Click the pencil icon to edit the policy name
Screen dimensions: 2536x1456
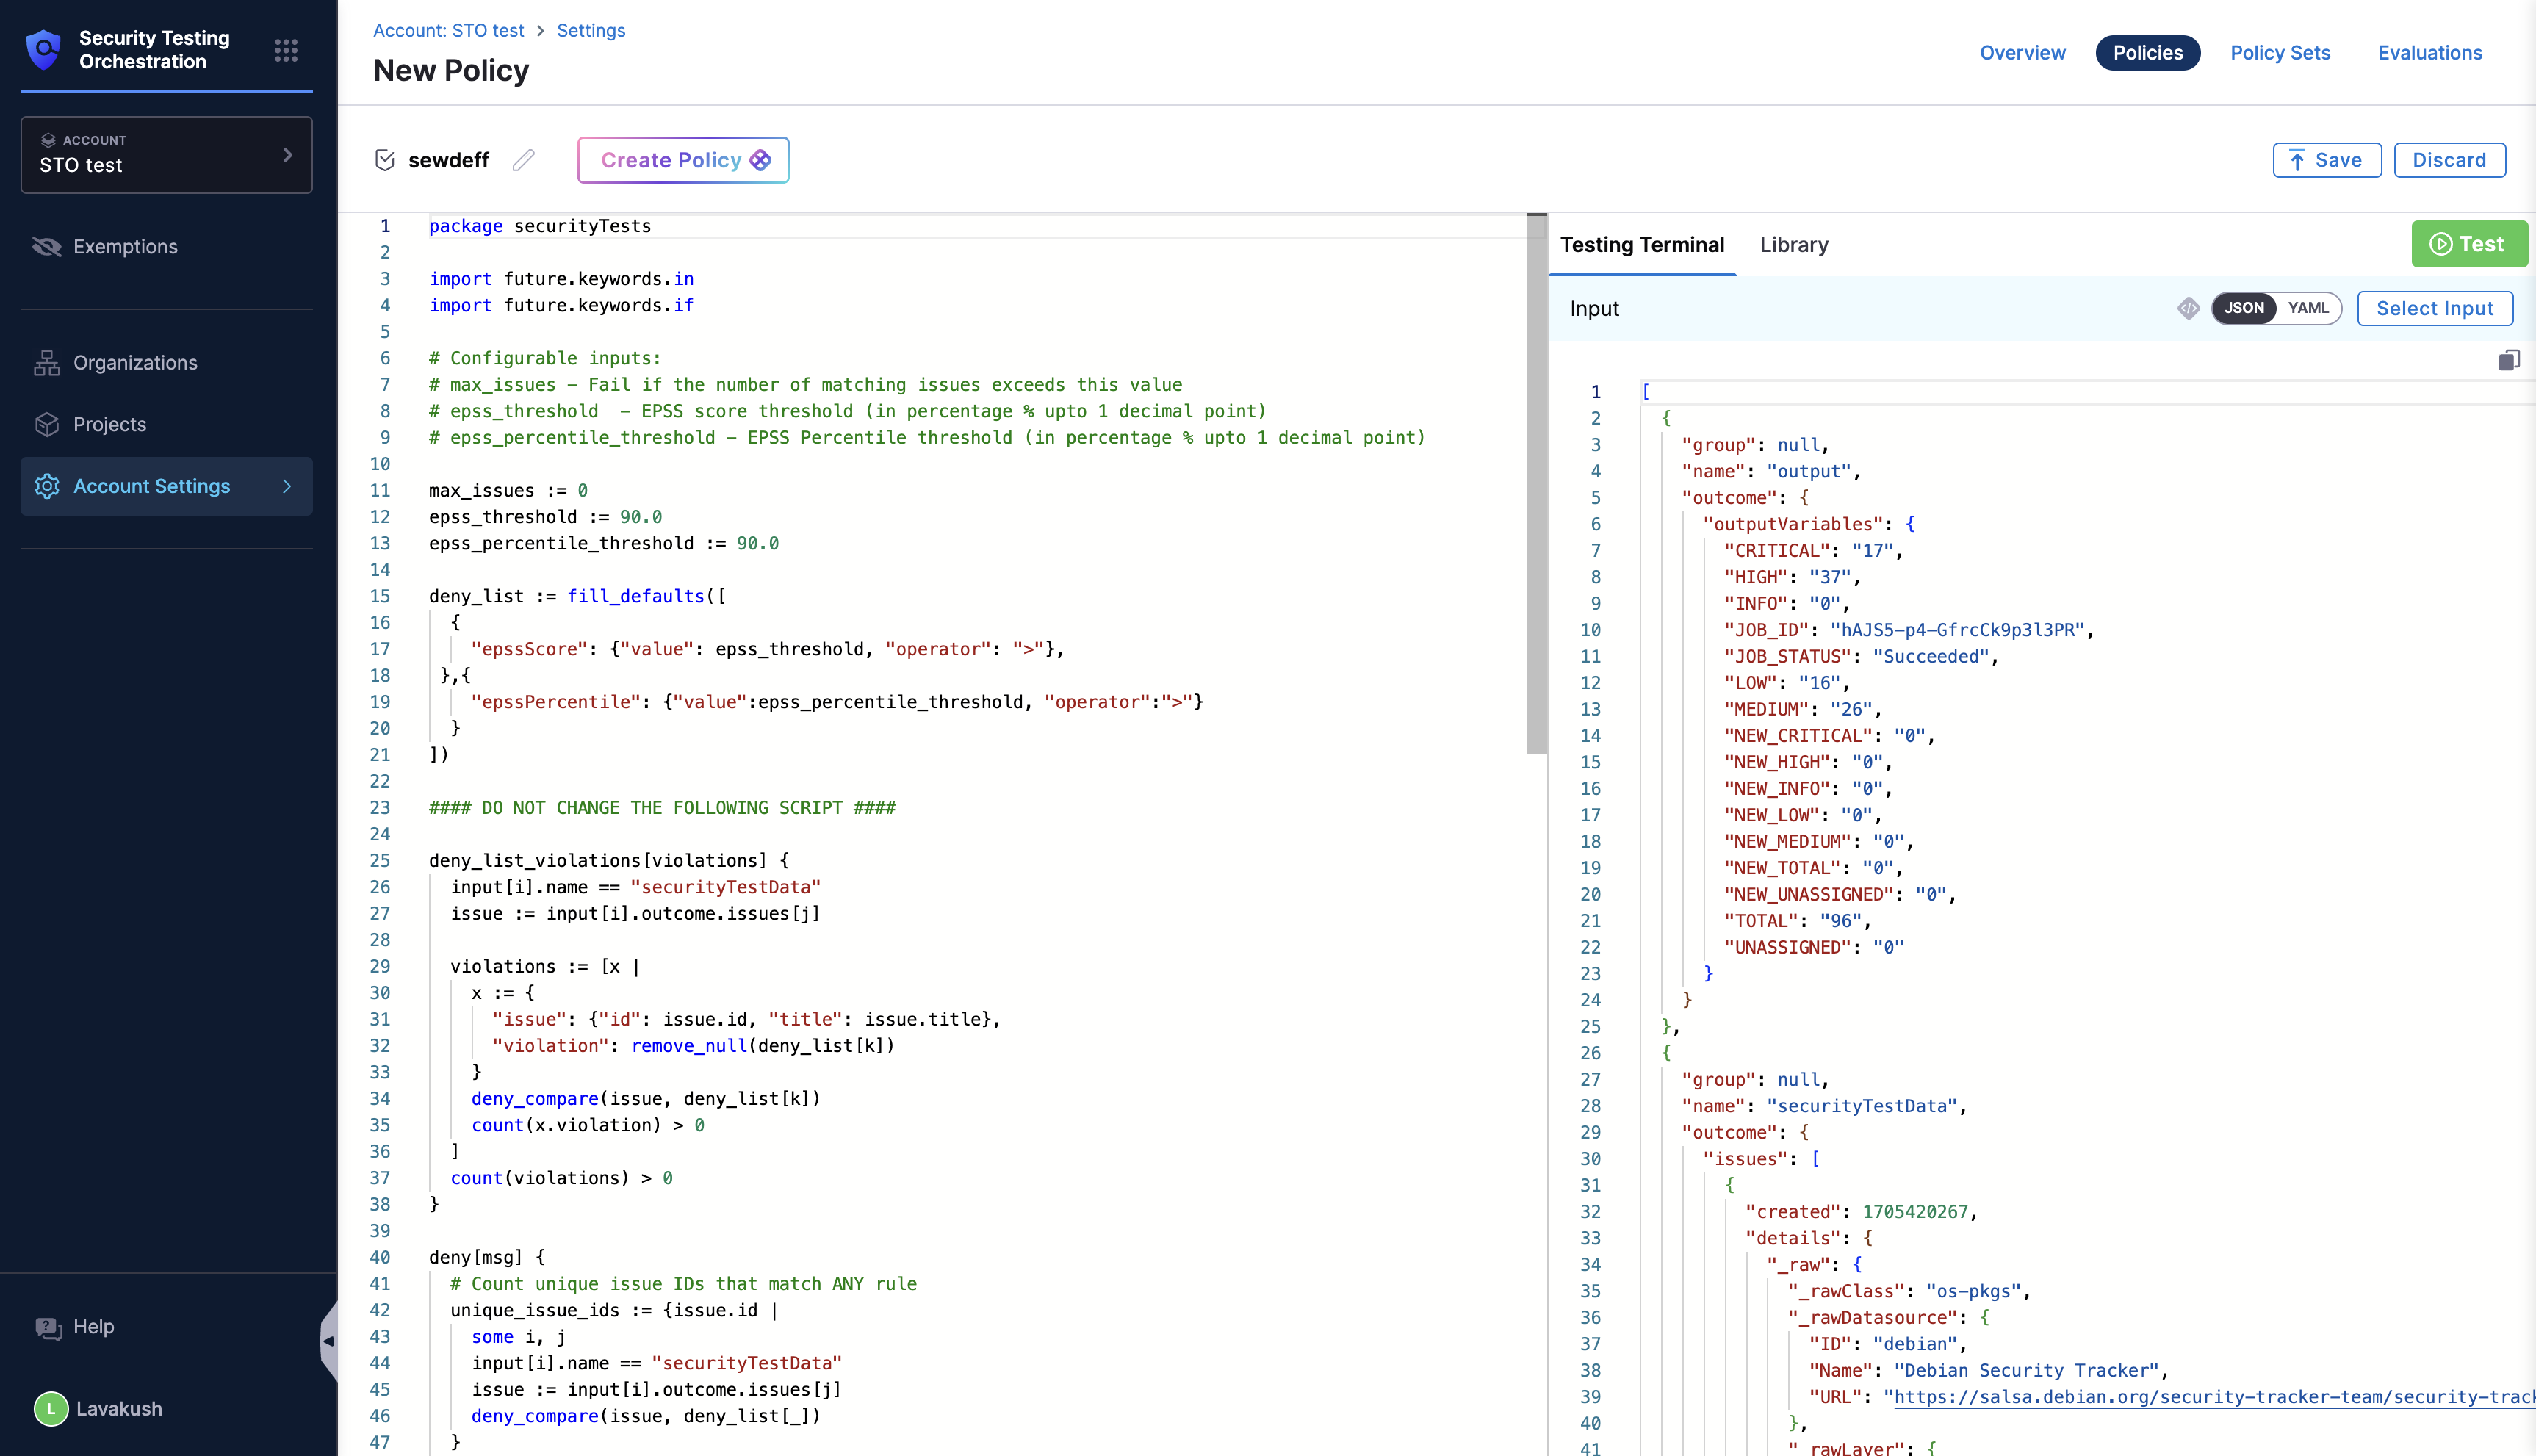(523, 160)
